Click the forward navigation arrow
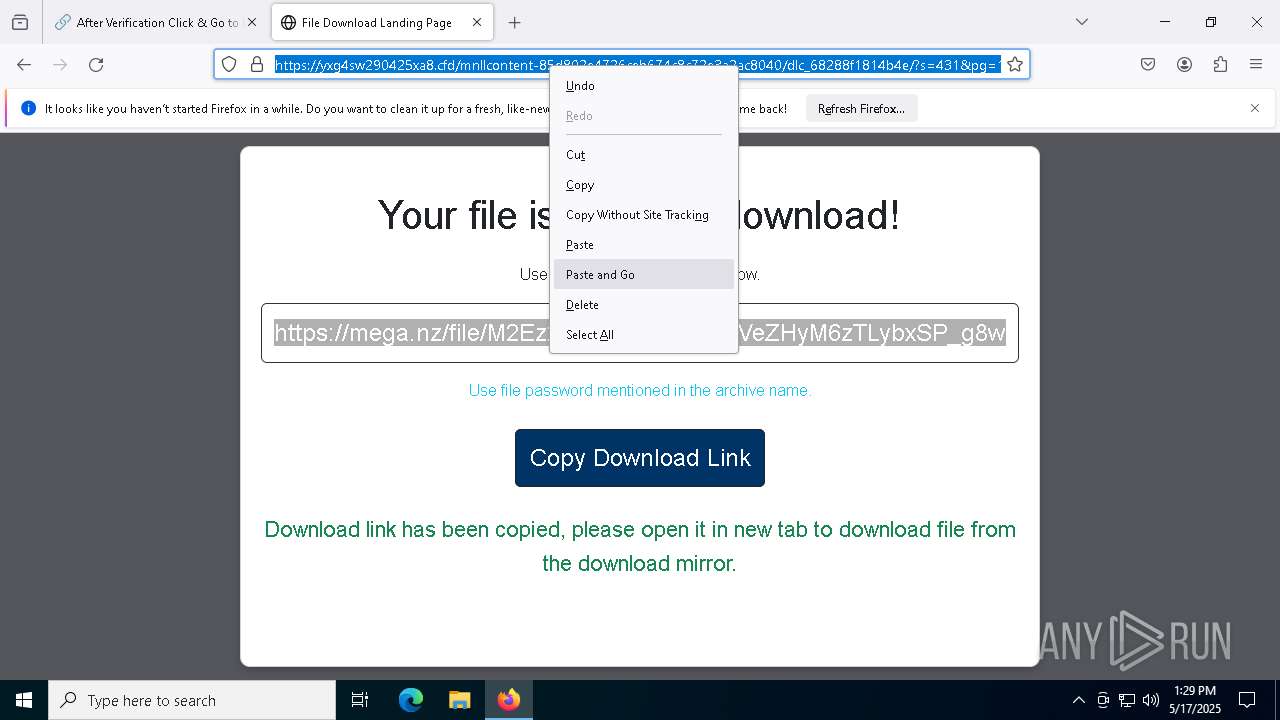 pos(60,65)
